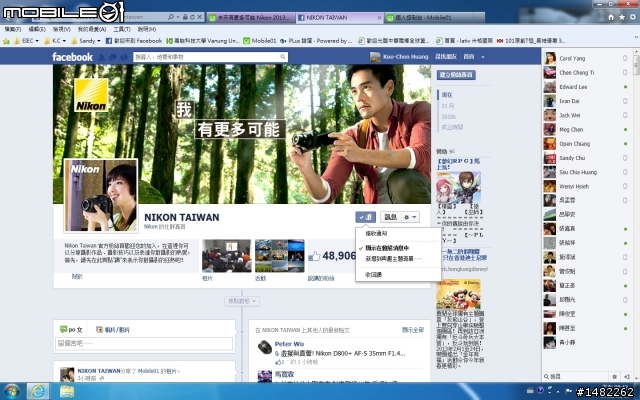The width and height of the screenshot is (640, 400).
Task: Click the thumbs-up likes icon beside 48,906
Action: [x=314, y=256]
